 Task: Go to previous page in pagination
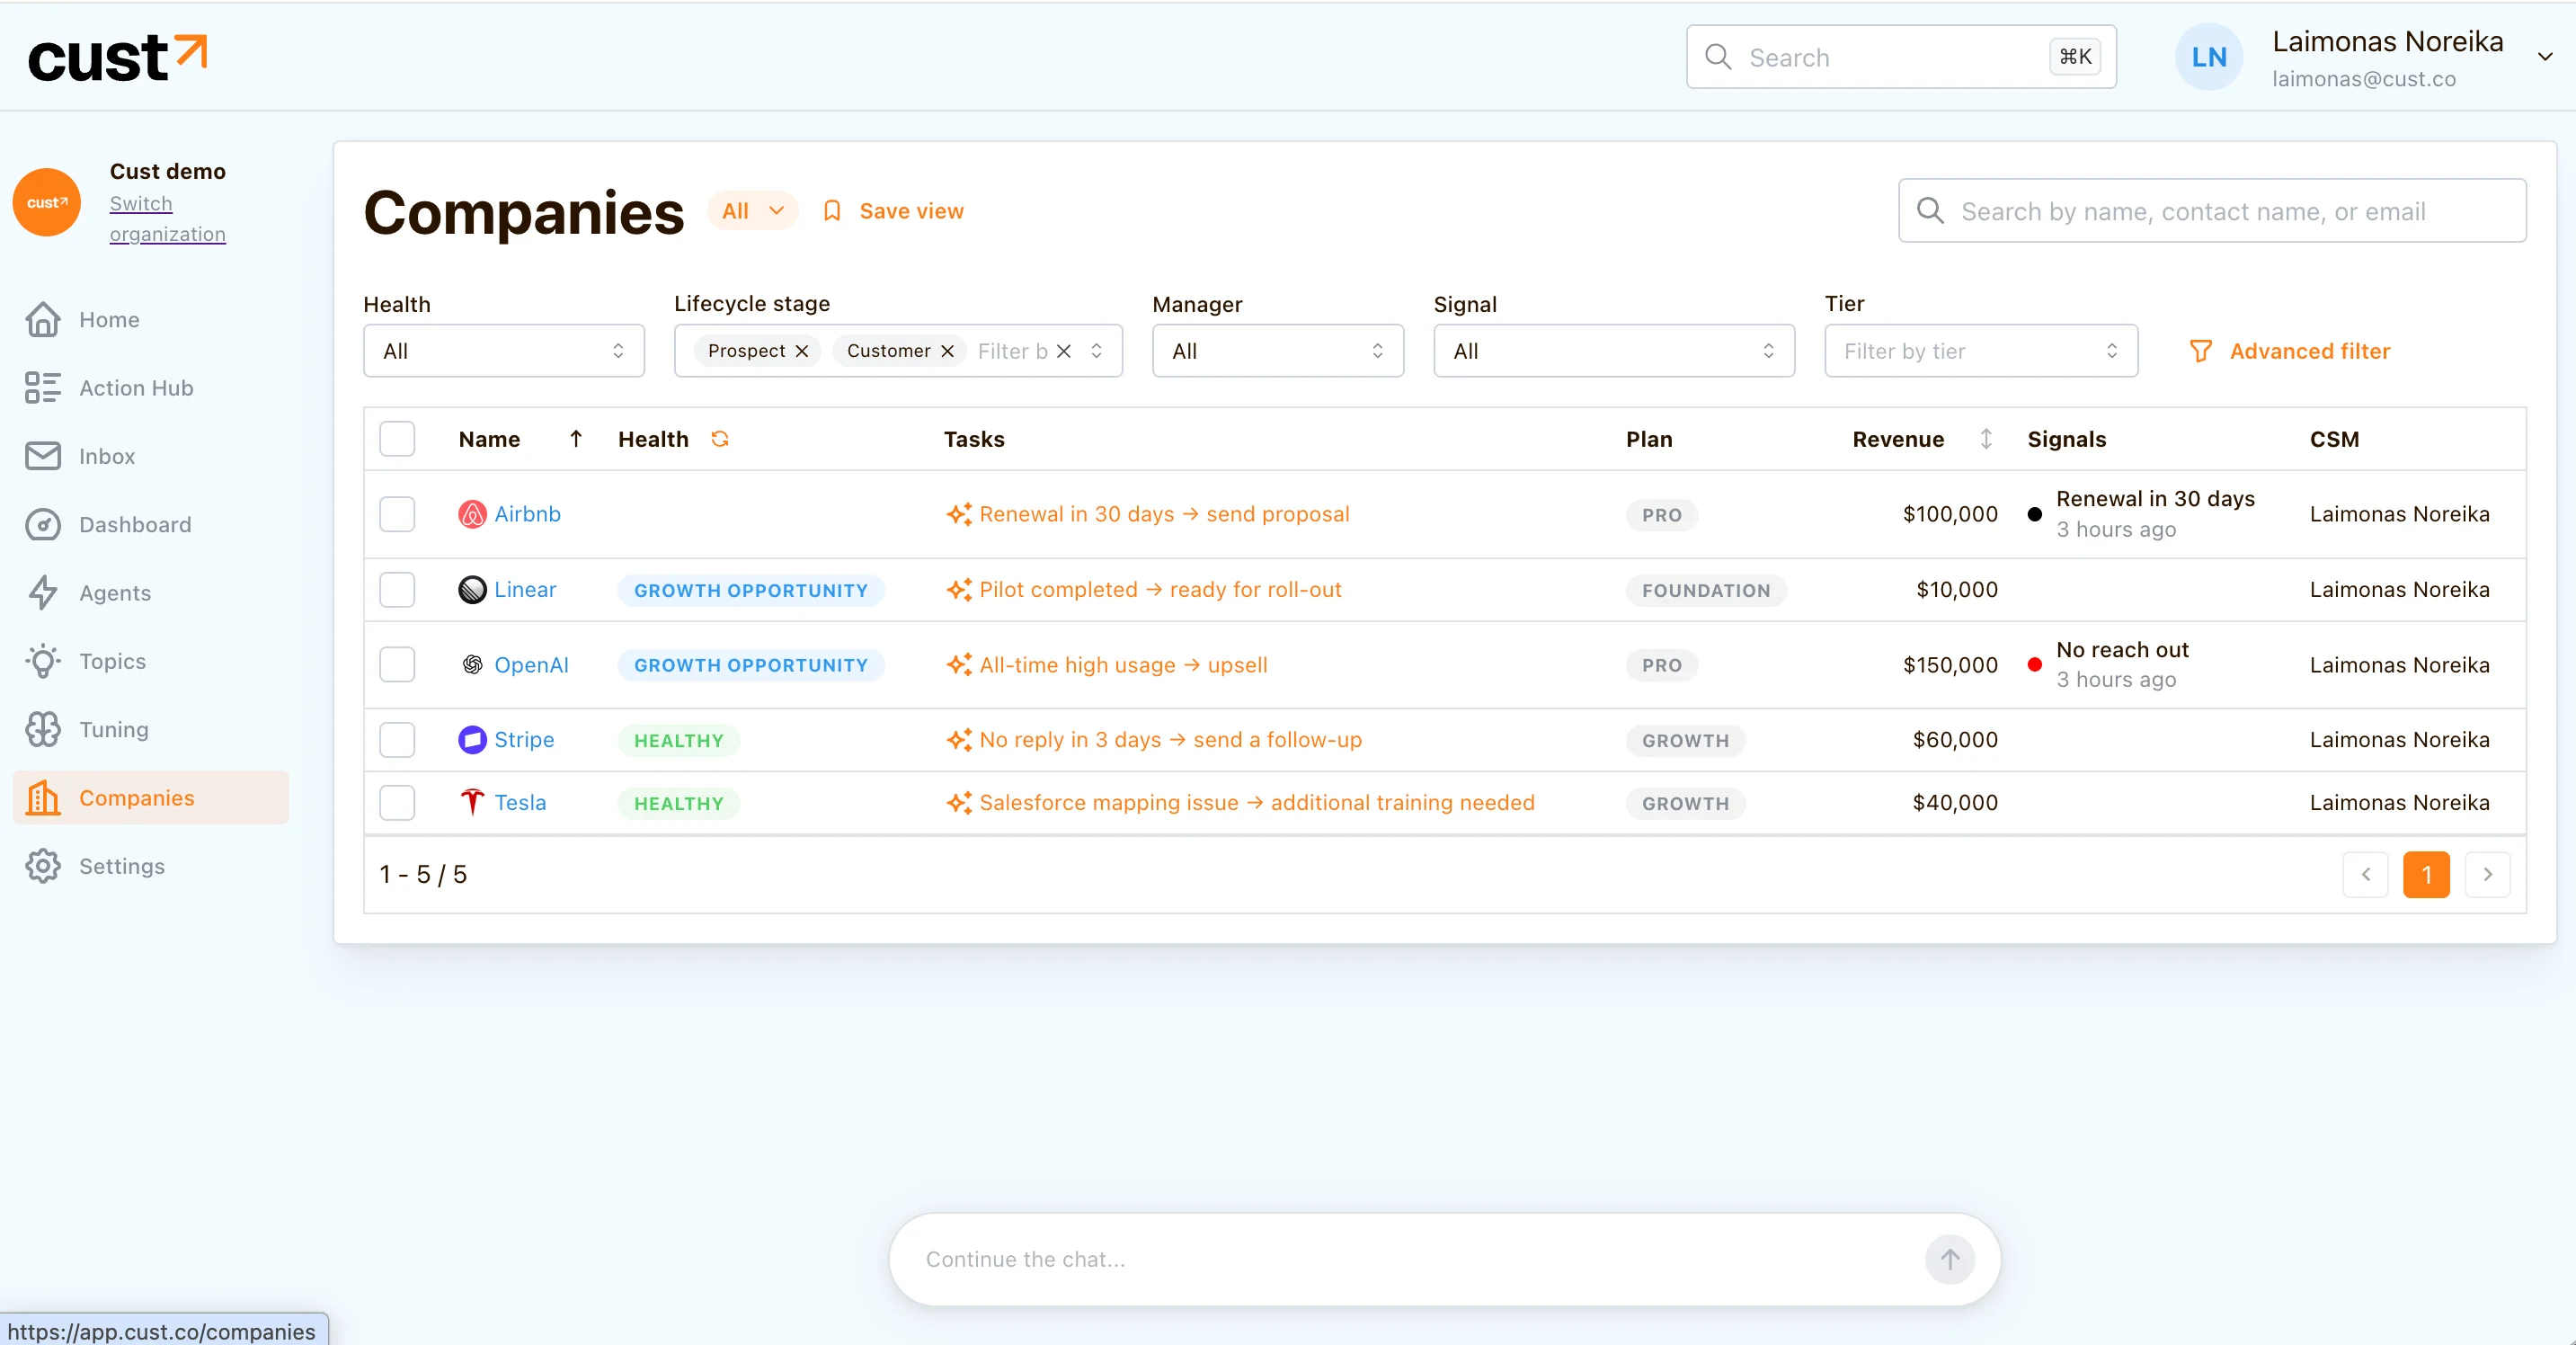click(x=2366, y=875)
